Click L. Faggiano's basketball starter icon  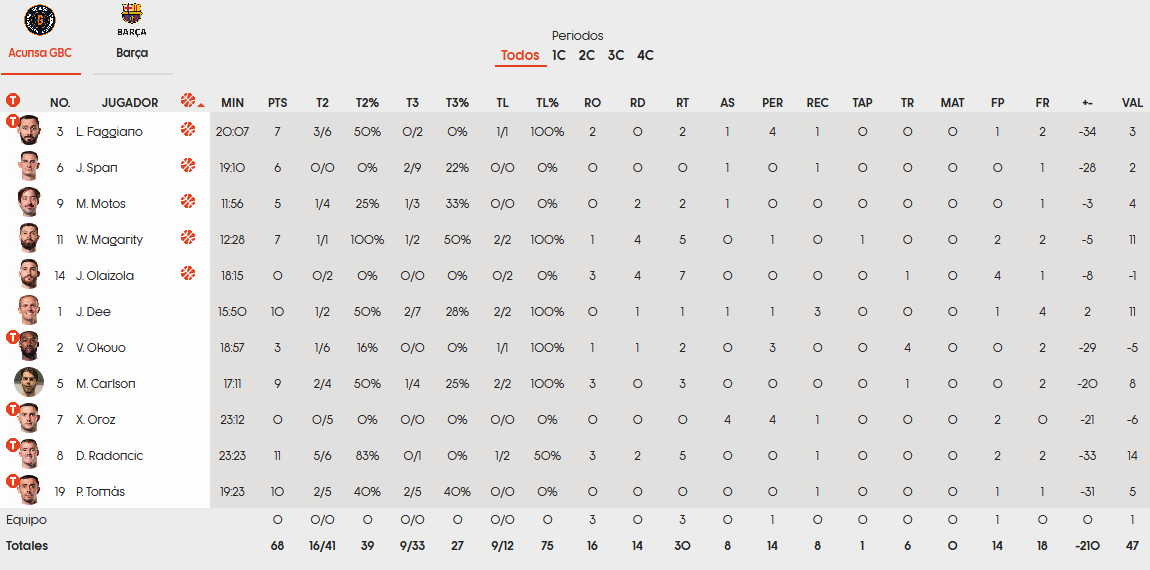pyautogui.click(x=188, y=130)
